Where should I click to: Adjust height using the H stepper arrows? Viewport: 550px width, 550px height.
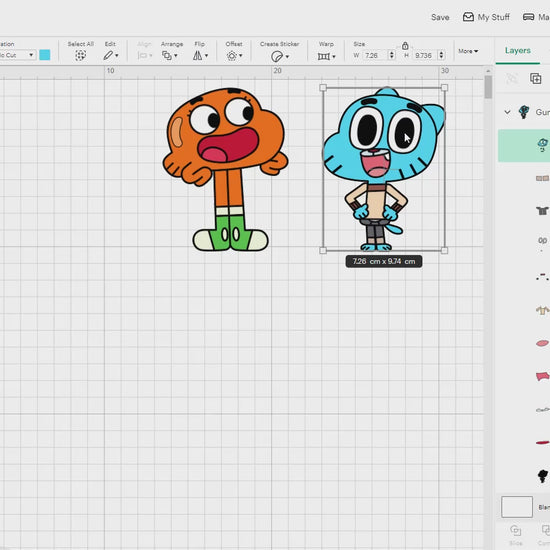441,55
